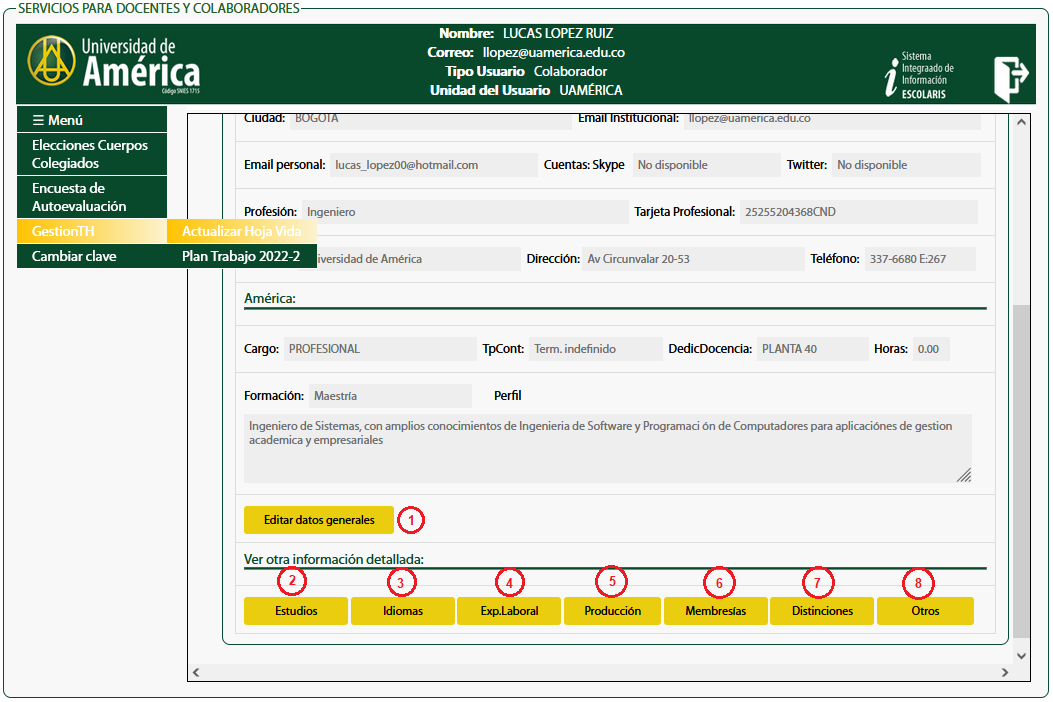
Task: Click the Tarjeta Profesional field
Action: pos(859,212)
